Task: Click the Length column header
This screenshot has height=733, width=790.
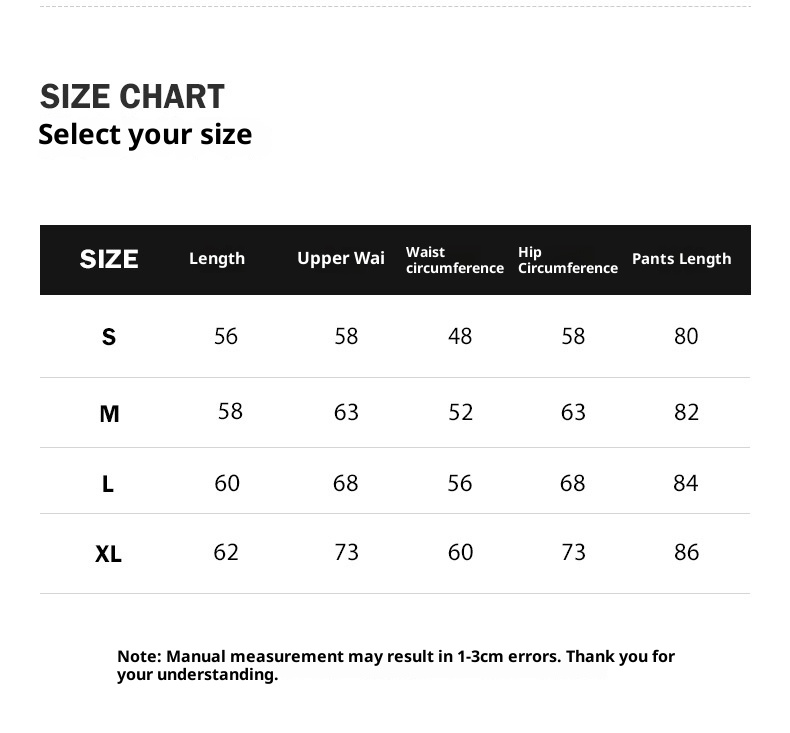Action: click(x=217, y=259)
